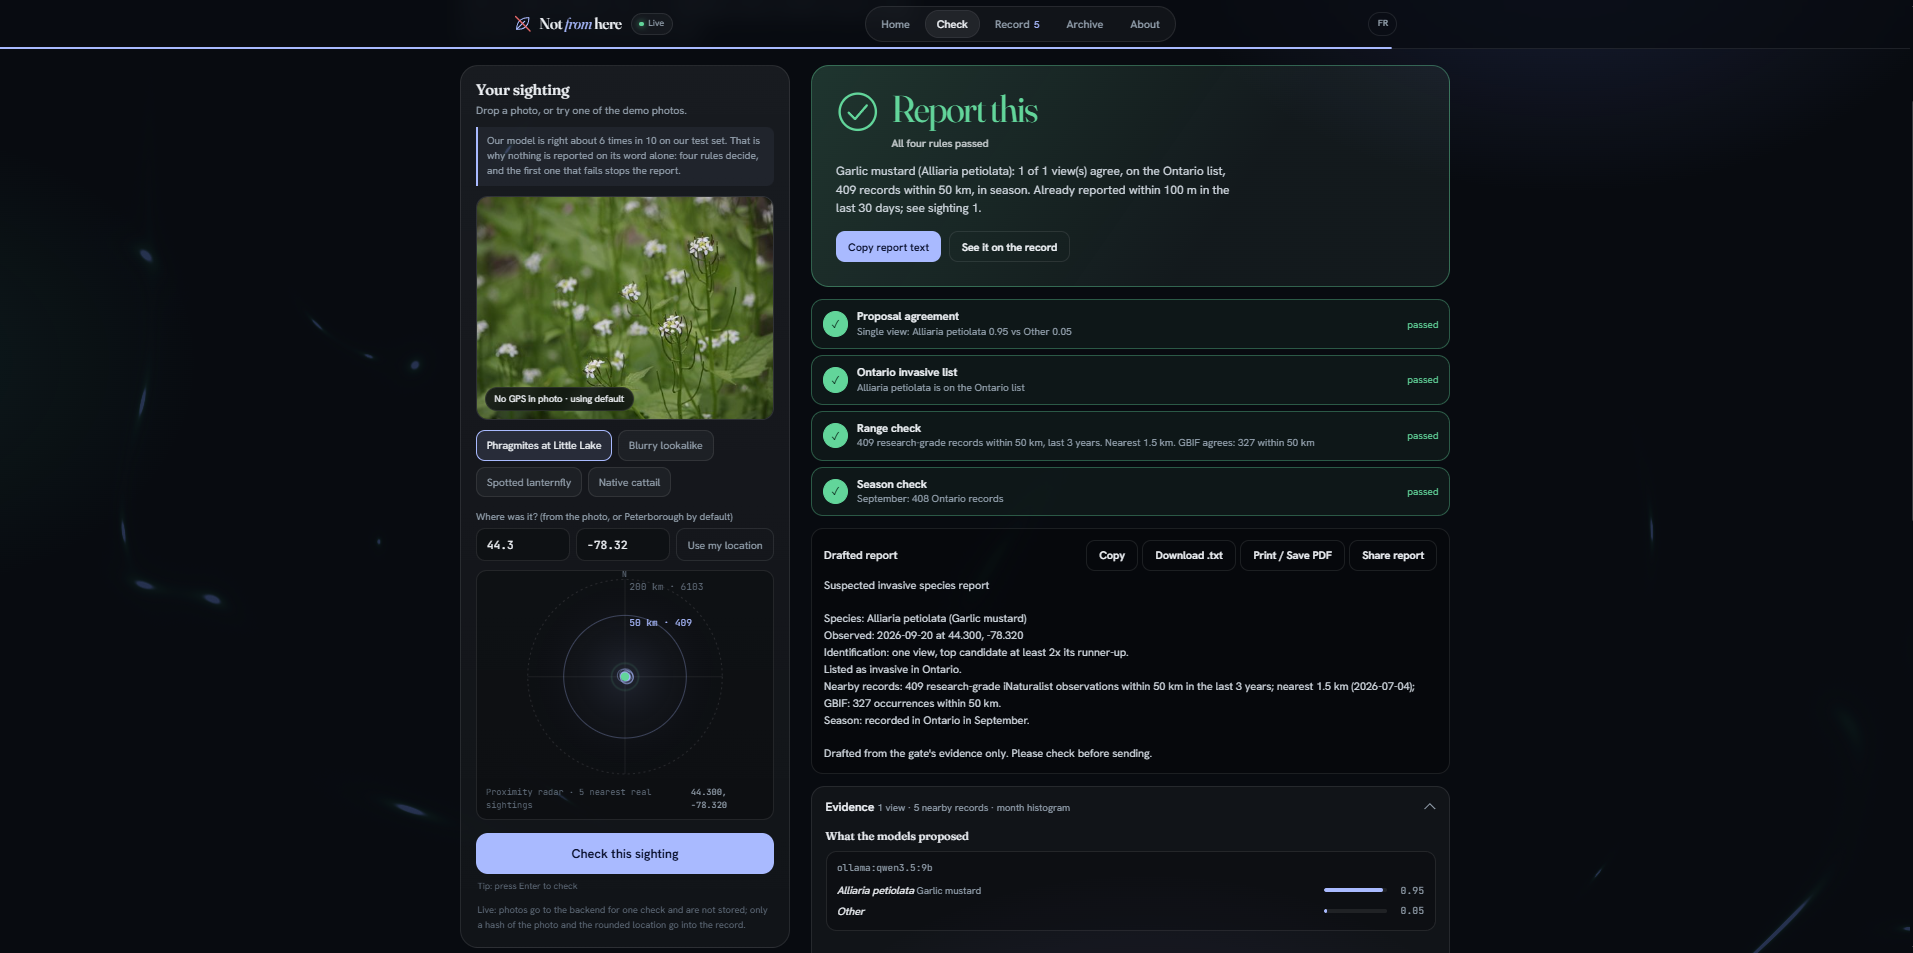1913x953 pixels.
Task: Click Copy report text button
Action: coord(888,247)
